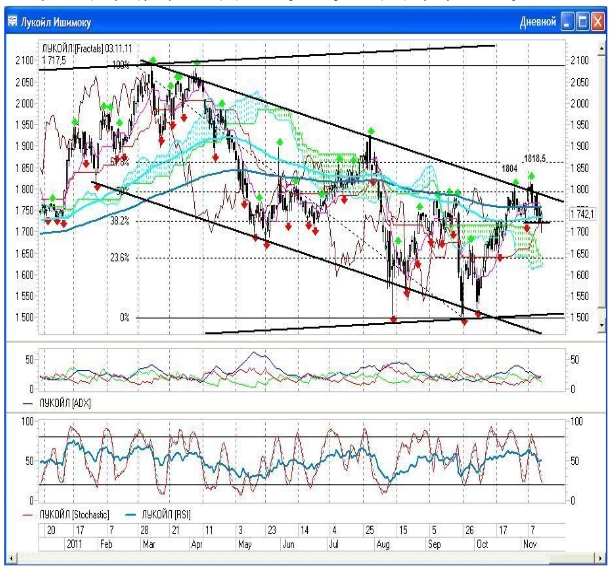The width and height of the screenshot is (609, 567).
Task: Click the Nov month label
Action: tap(530, 543)
